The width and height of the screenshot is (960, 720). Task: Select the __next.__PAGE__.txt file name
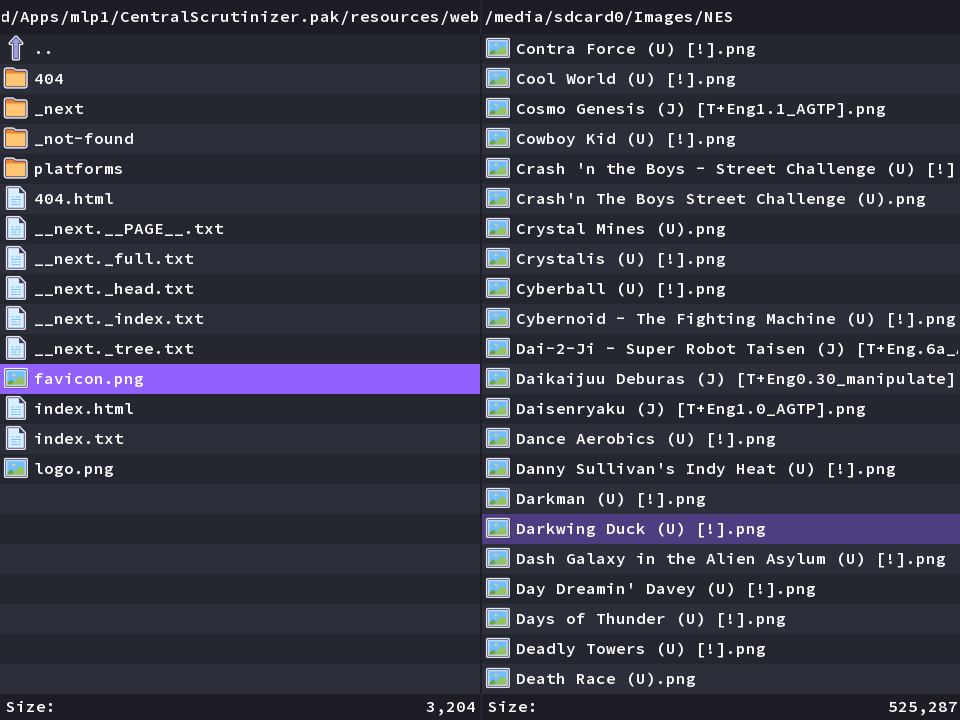(x=129, y=229)
